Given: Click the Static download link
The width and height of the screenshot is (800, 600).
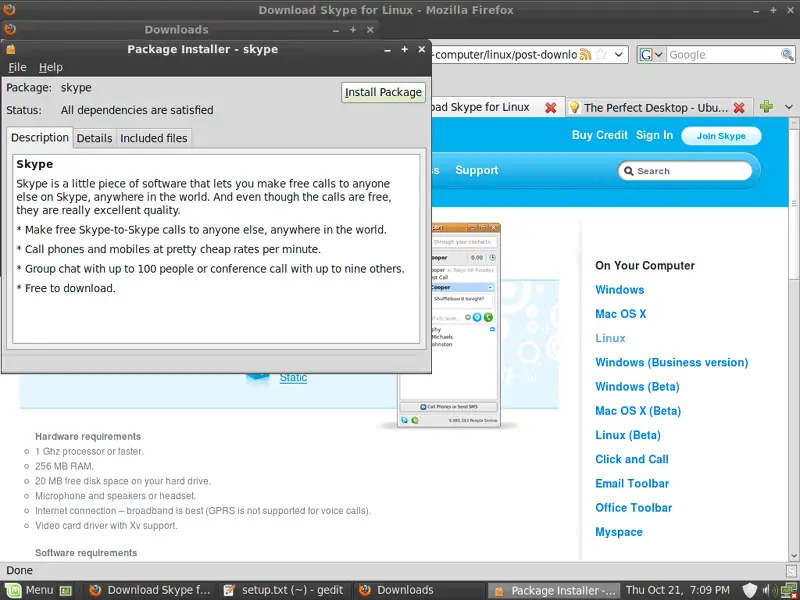Looking at the screenshot, I should [x=293, y=378].
